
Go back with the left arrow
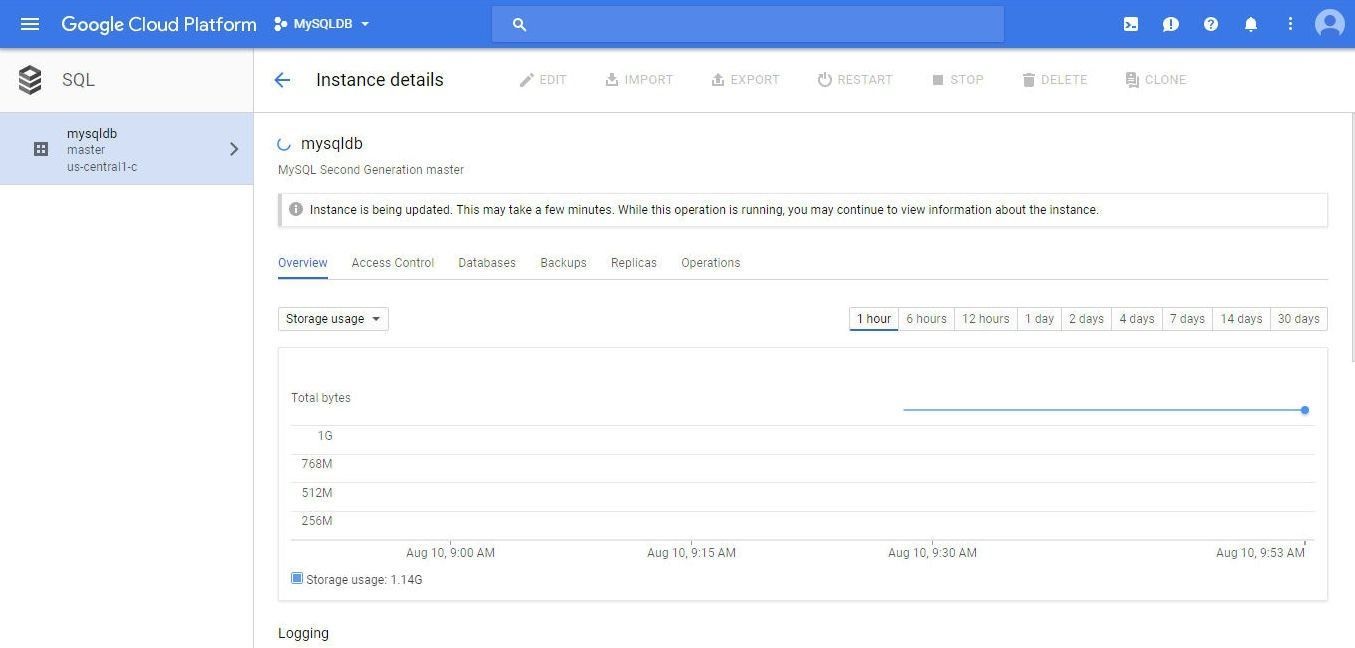[x=282, y=80]
